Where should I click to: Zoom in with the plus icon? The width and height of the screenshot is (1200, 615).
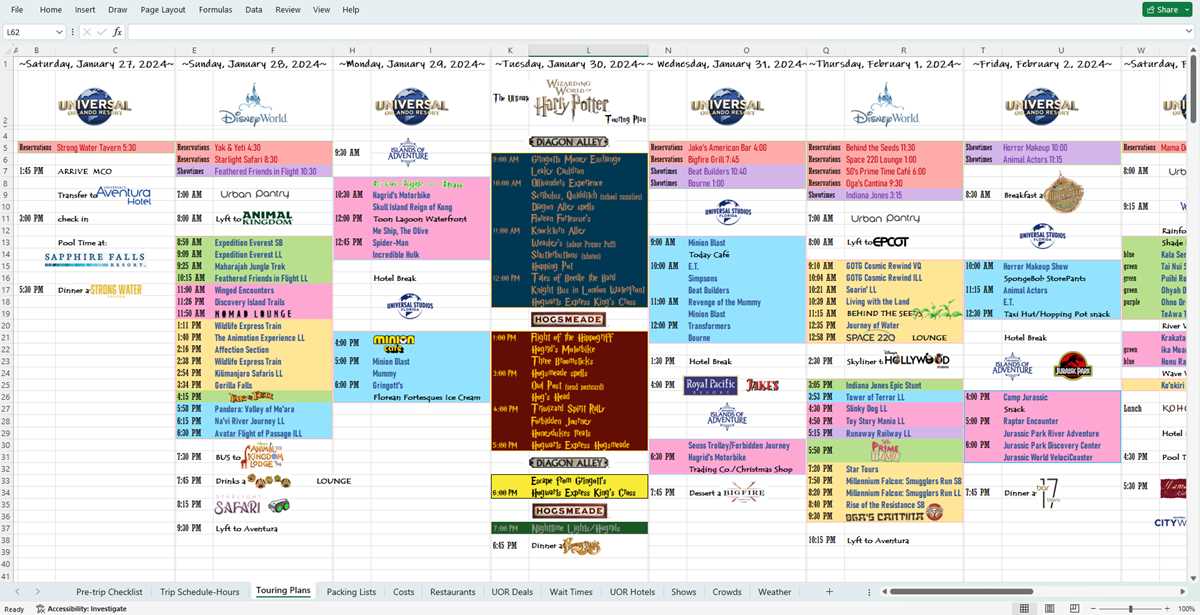click(x=1165, y=608)
